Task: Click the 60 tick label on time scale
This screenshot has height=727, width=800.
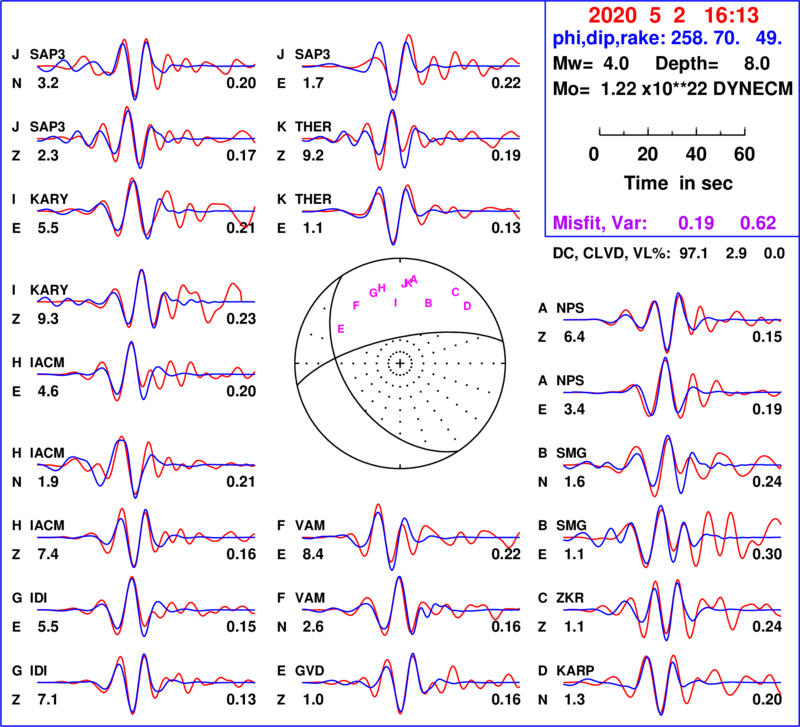Action: (744, 154)
